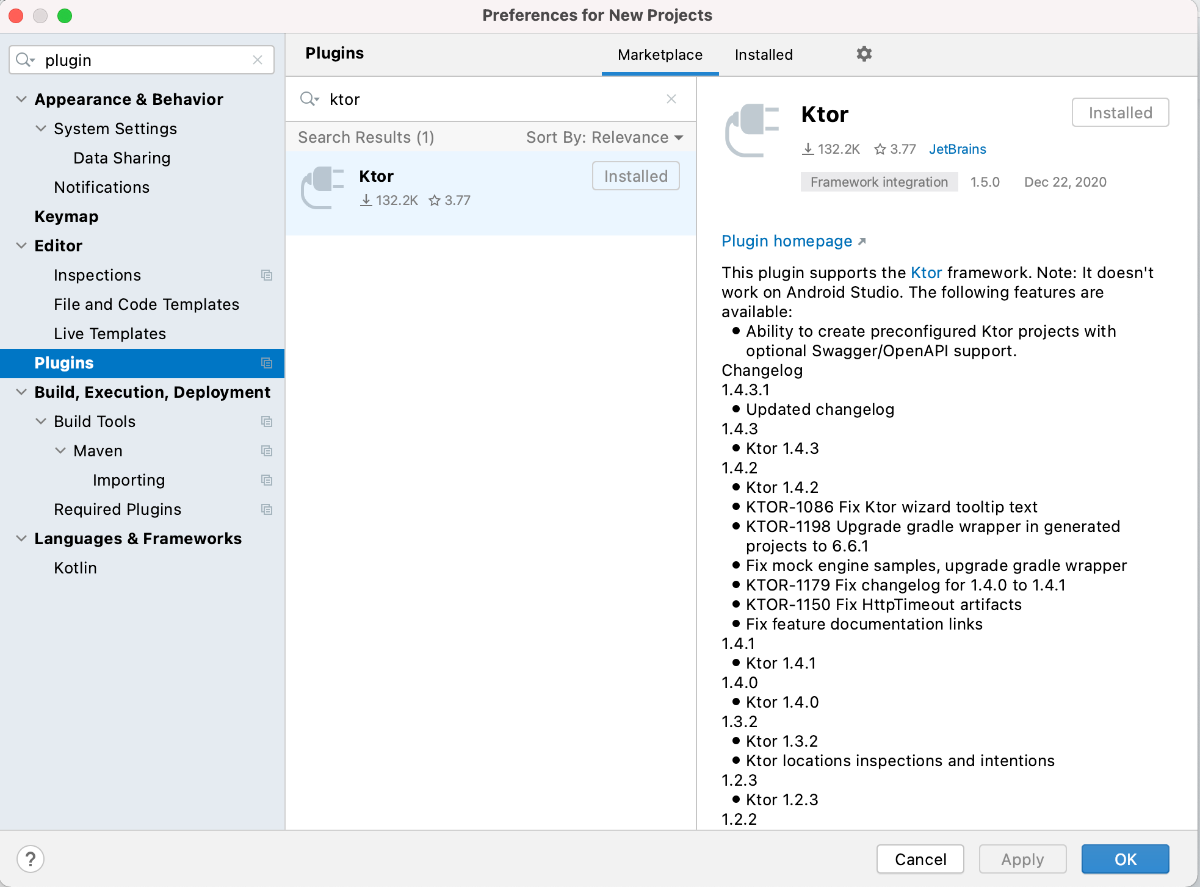Image resolution: width=1200 pixels, height=887 pixels.
Task: Open settings search history magnifier icon
Action: click(25, 60)
